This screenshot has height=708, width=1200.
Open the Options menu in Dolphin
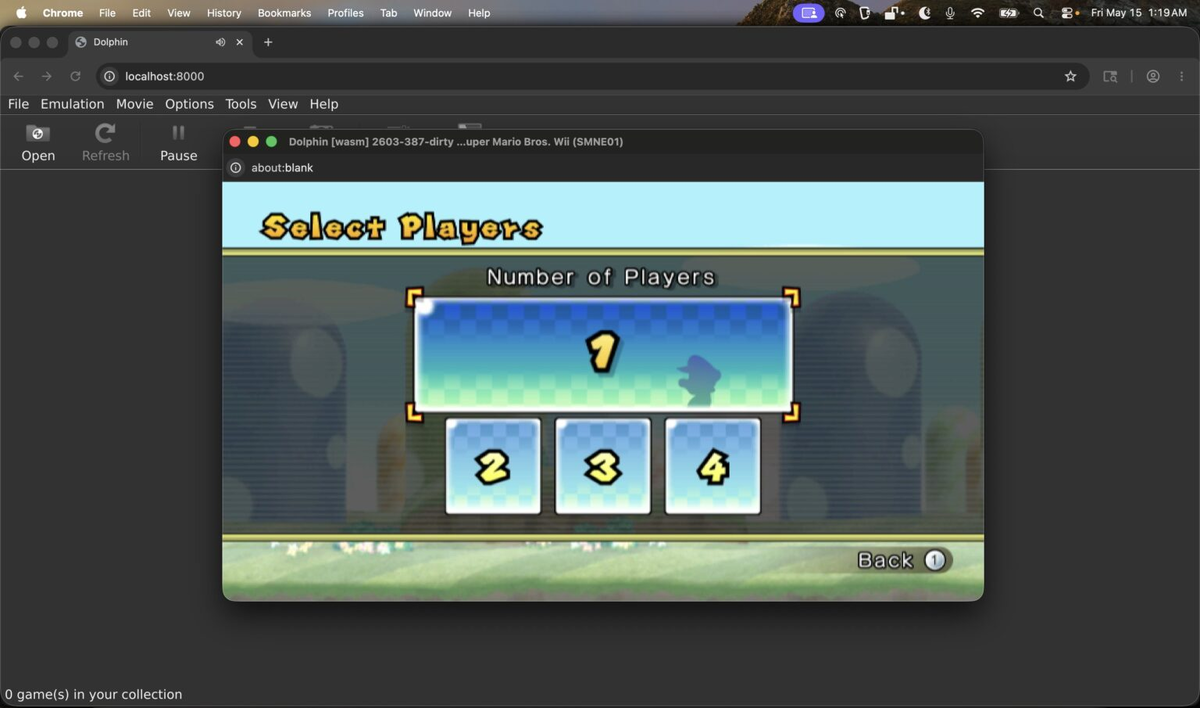tap(189, 104)
